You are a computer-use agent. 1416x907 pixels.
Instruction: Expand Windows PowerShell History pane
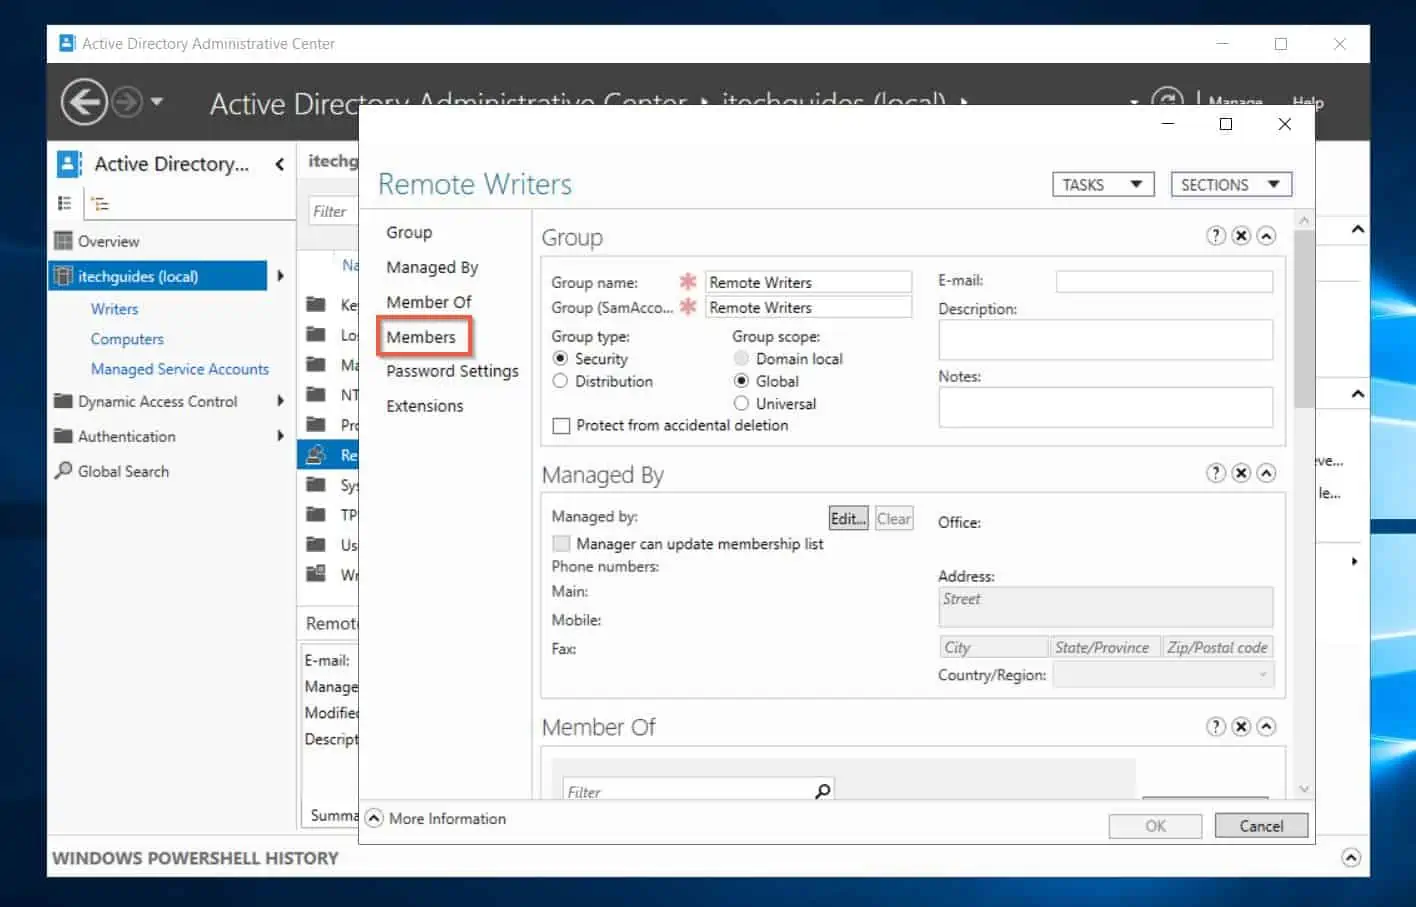1351,858
